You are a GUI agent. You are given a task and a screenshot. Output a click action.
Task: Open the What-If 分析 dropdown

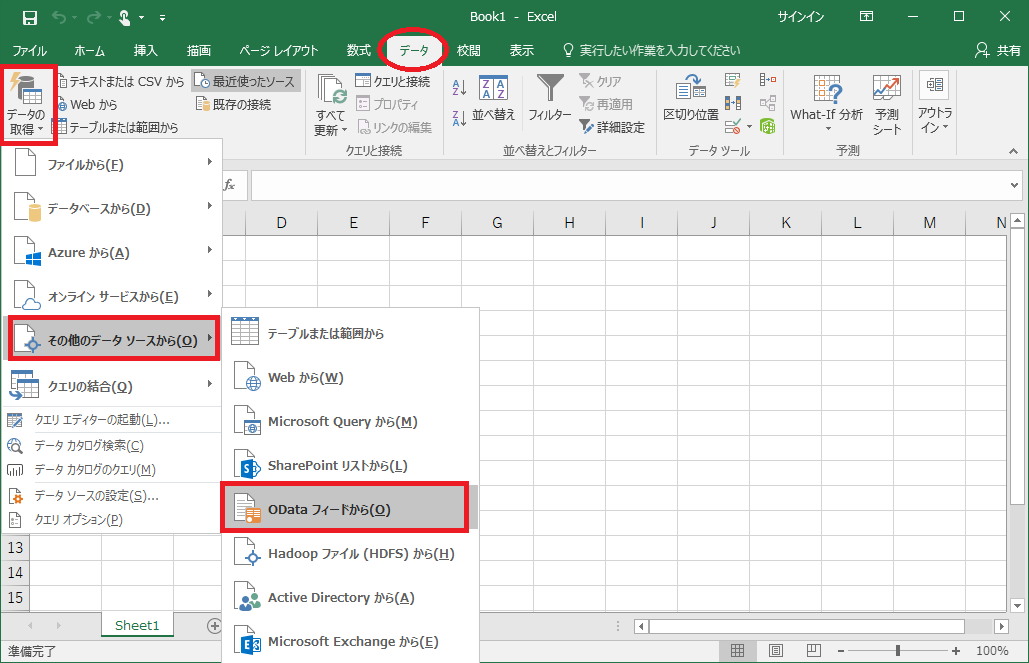coord(826,104)
